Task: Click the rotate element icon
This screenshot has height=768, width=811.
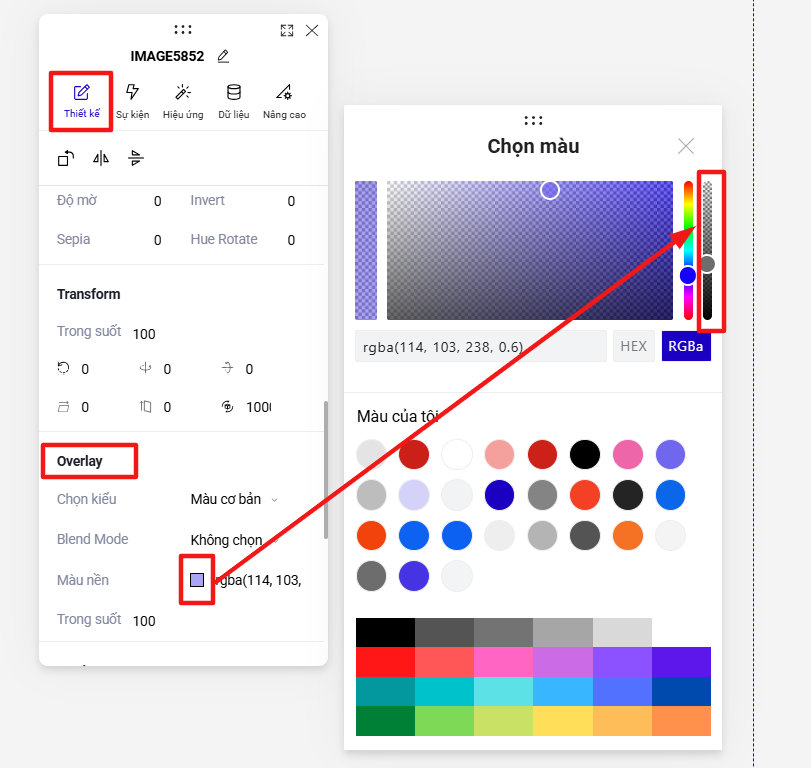Action: [66, 158]
